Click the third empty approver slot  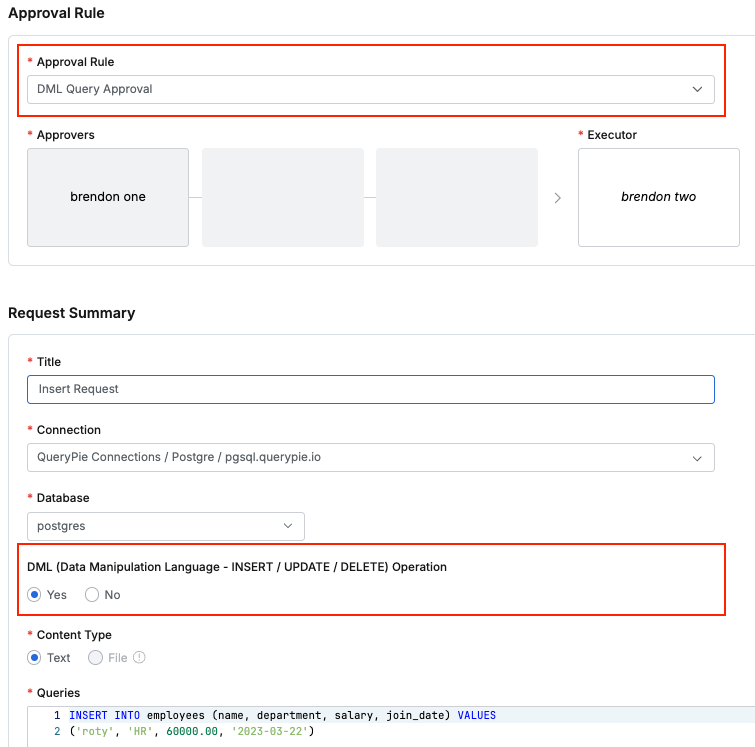pyautogui.click(x=457, y=197)
